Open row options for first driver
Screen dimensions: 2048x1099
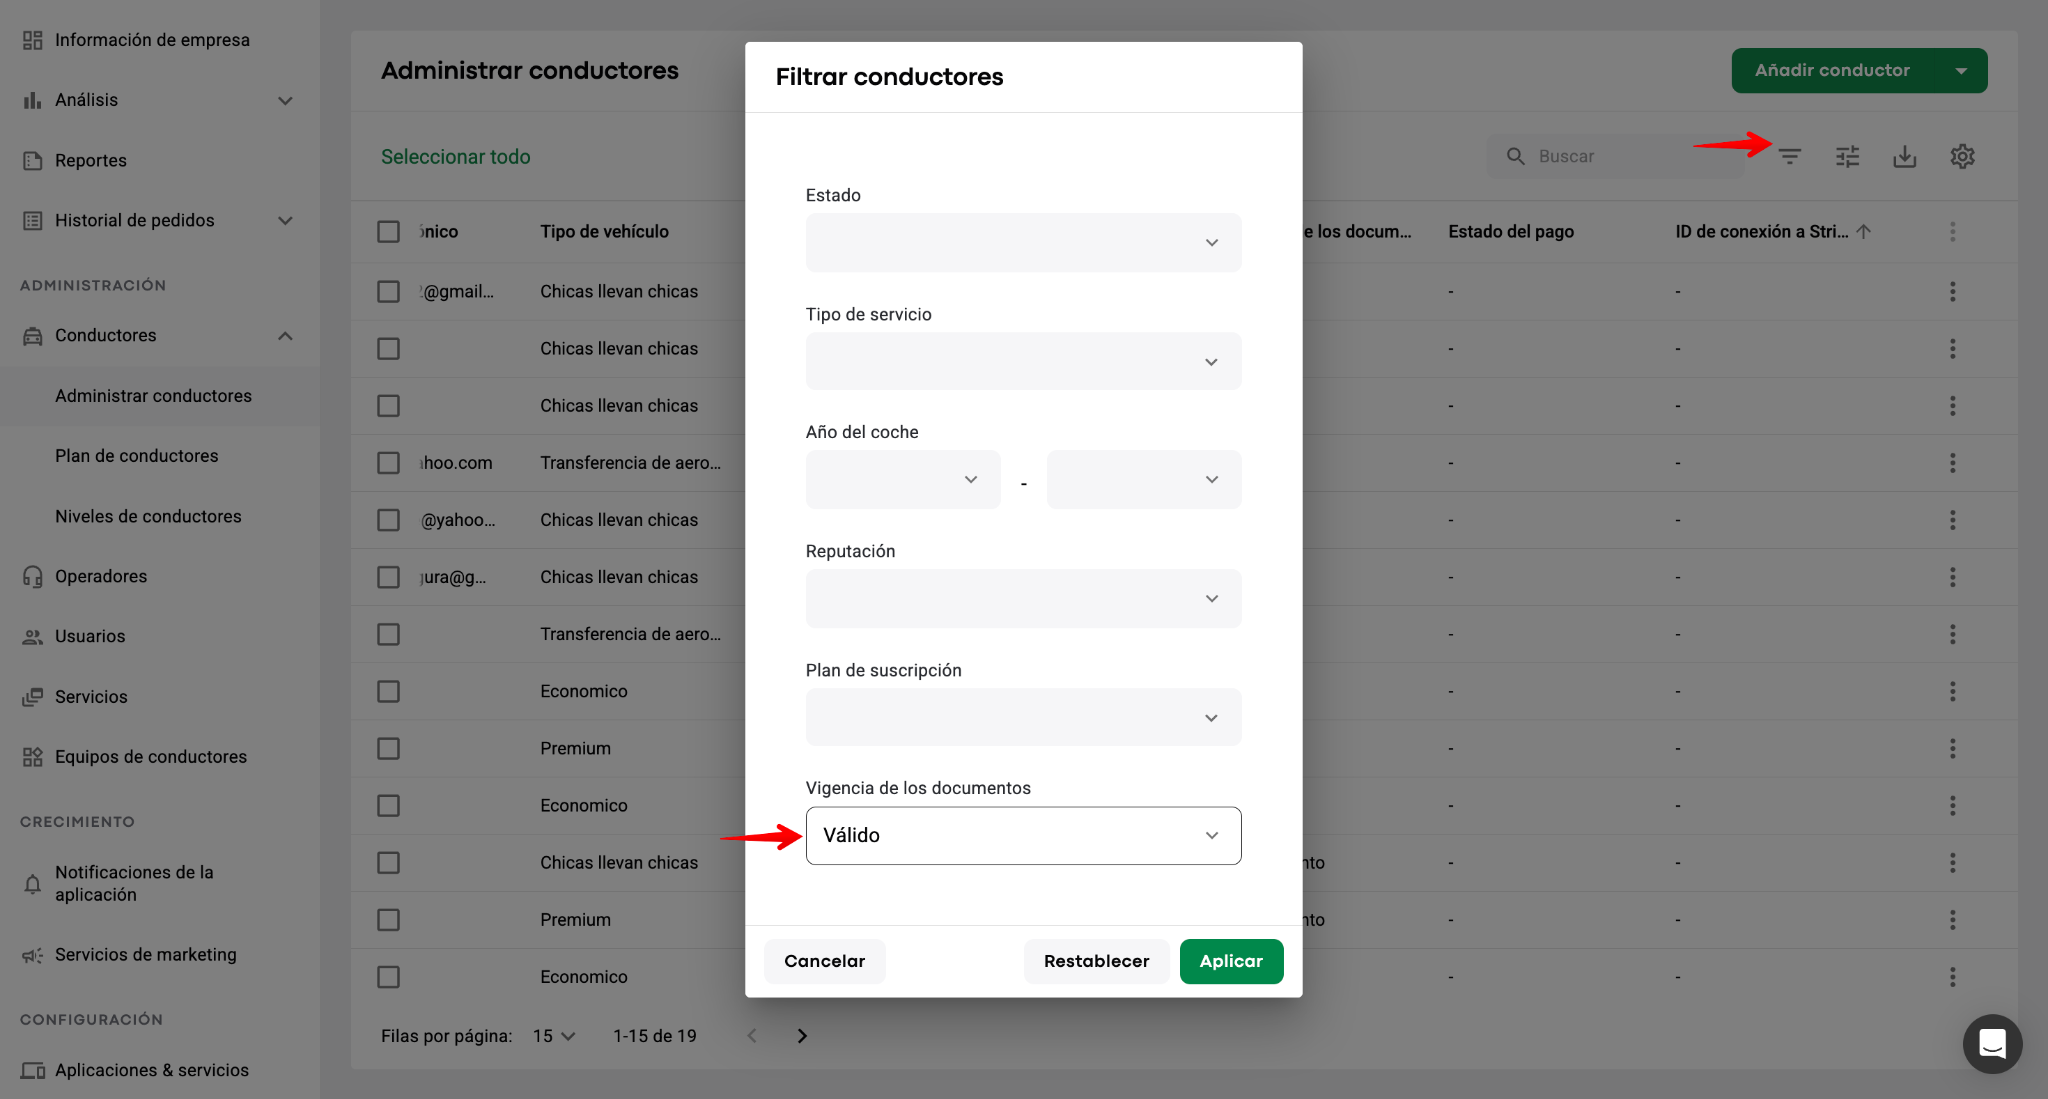point(1952,292)
